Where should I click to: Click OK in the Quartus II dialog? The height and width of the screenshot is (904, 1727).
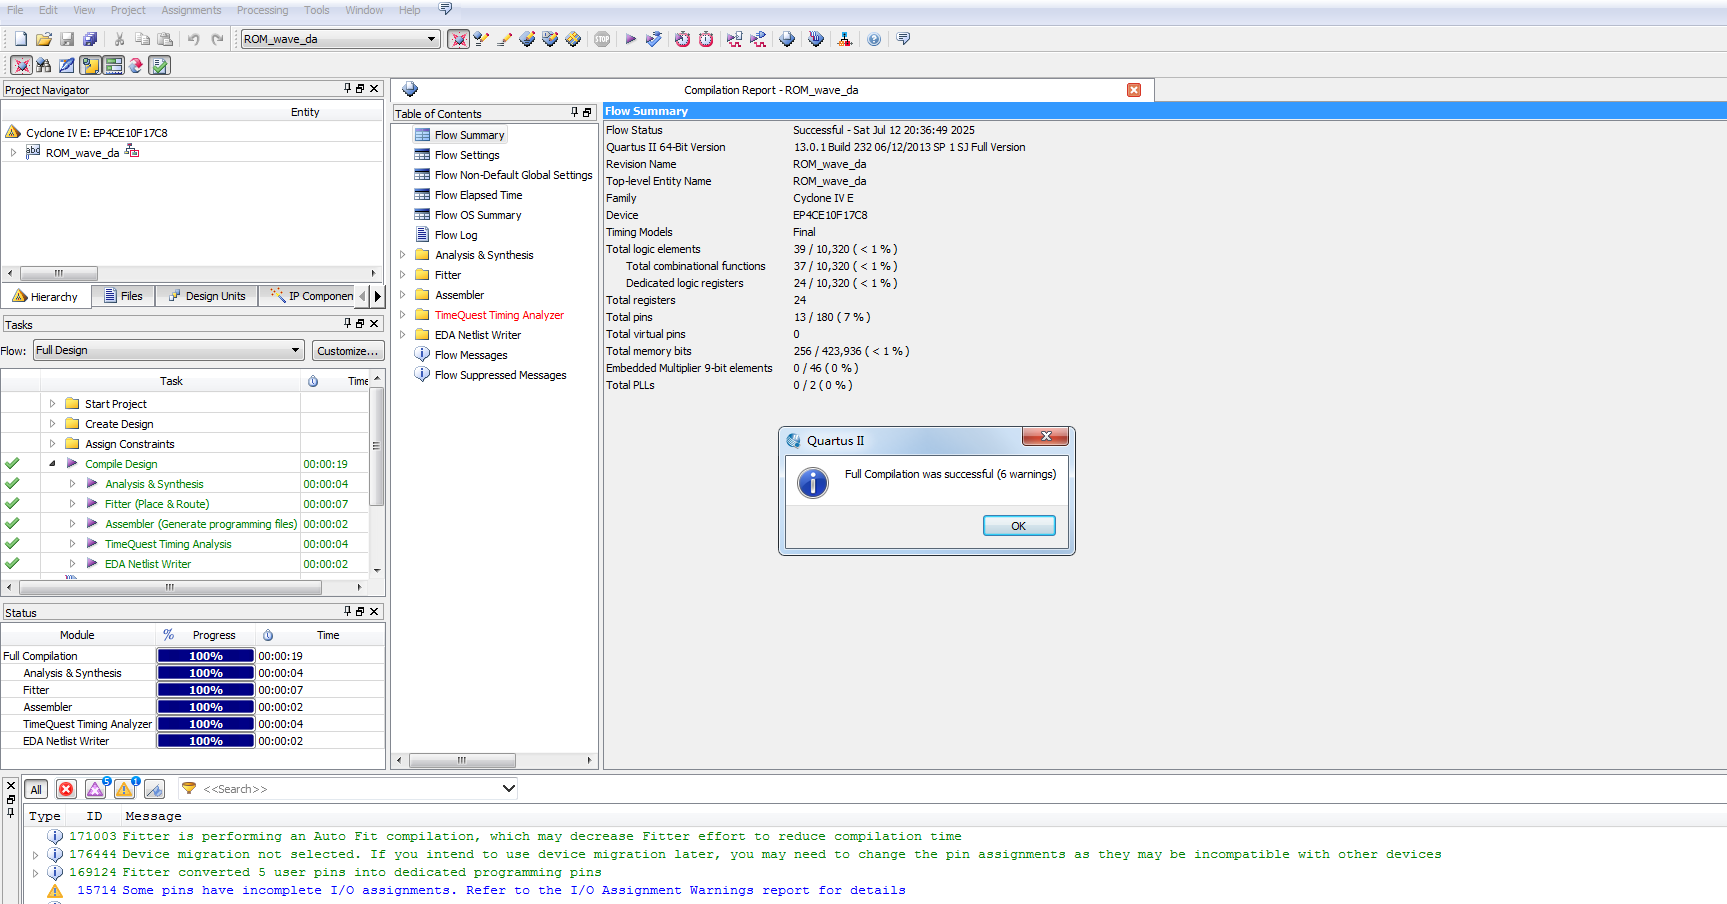point(1019,526)
